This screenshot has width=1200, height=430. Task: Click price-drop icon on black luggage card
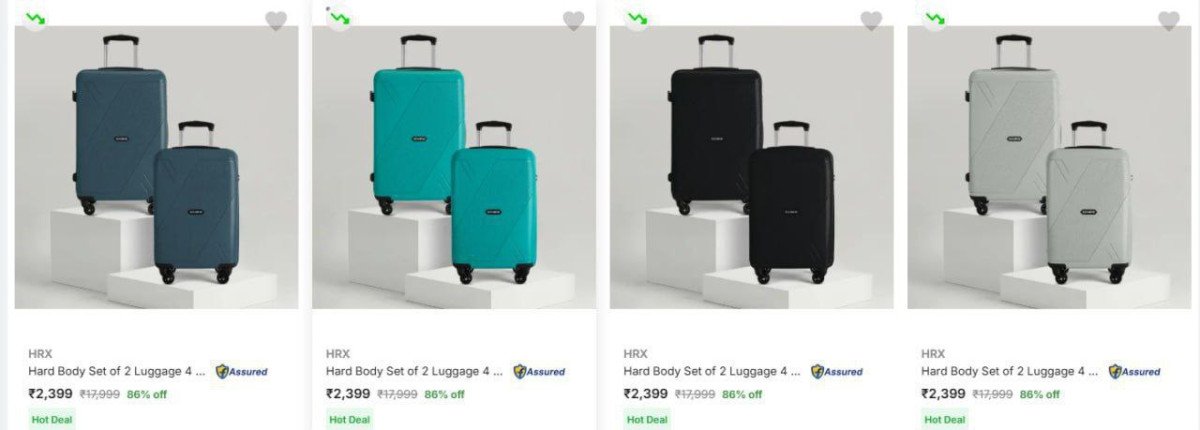[637, 19]
